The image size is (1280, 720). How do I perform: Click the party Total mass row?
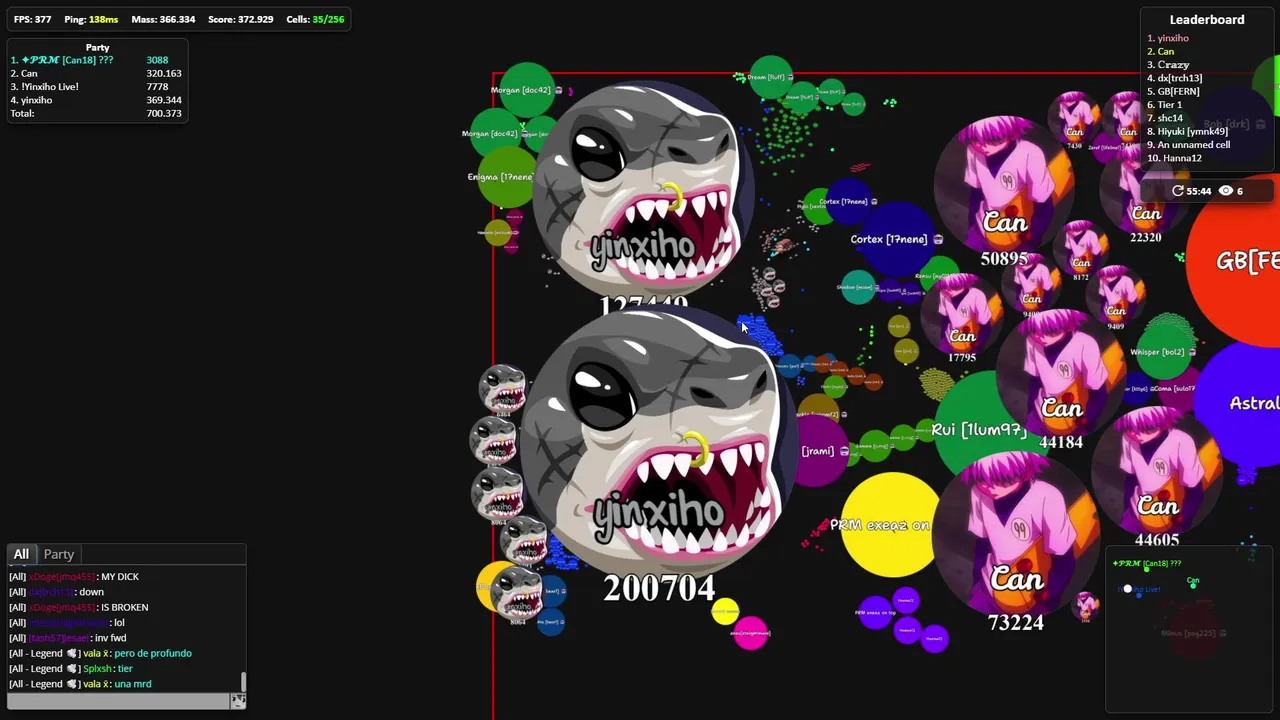point(97,113)
